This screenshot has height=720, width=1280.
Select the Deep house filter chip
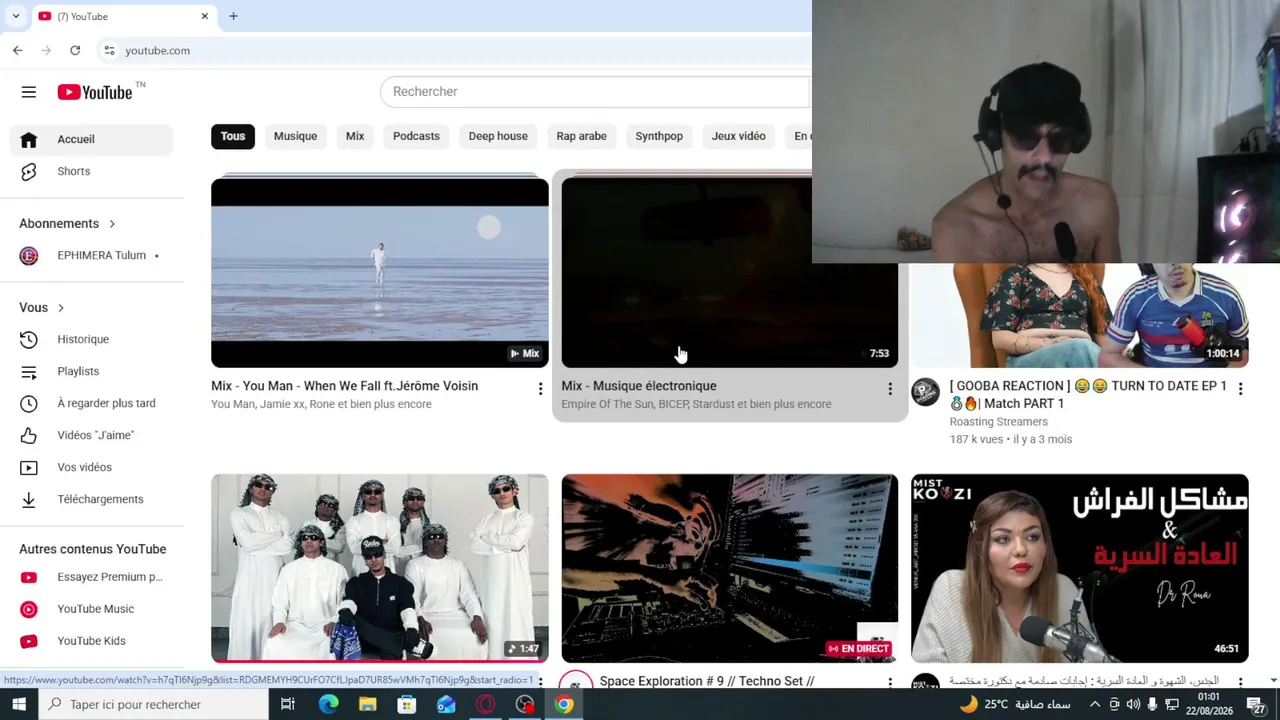498,136
